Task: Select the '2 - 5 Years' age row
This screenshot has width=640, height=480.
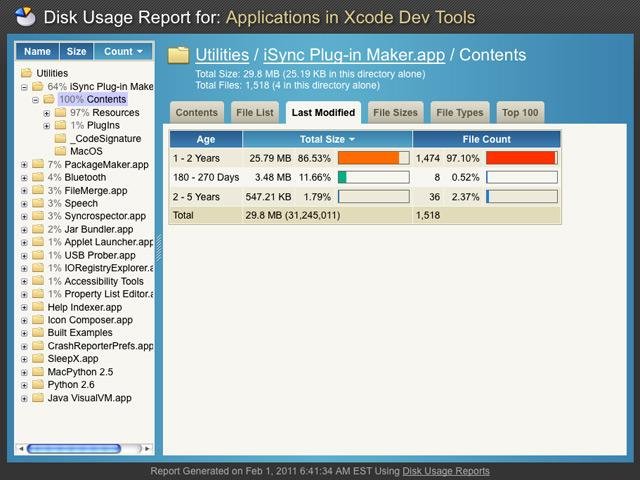Action: click(365, 197)
